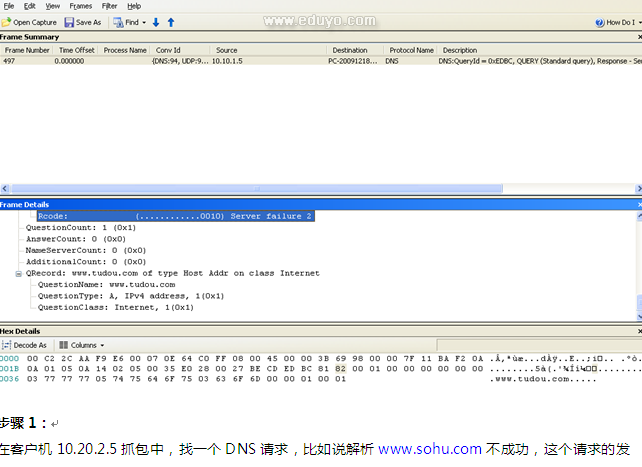Jump to previous match with up arrow
This screenshot has width=642, height=467.
170,22
